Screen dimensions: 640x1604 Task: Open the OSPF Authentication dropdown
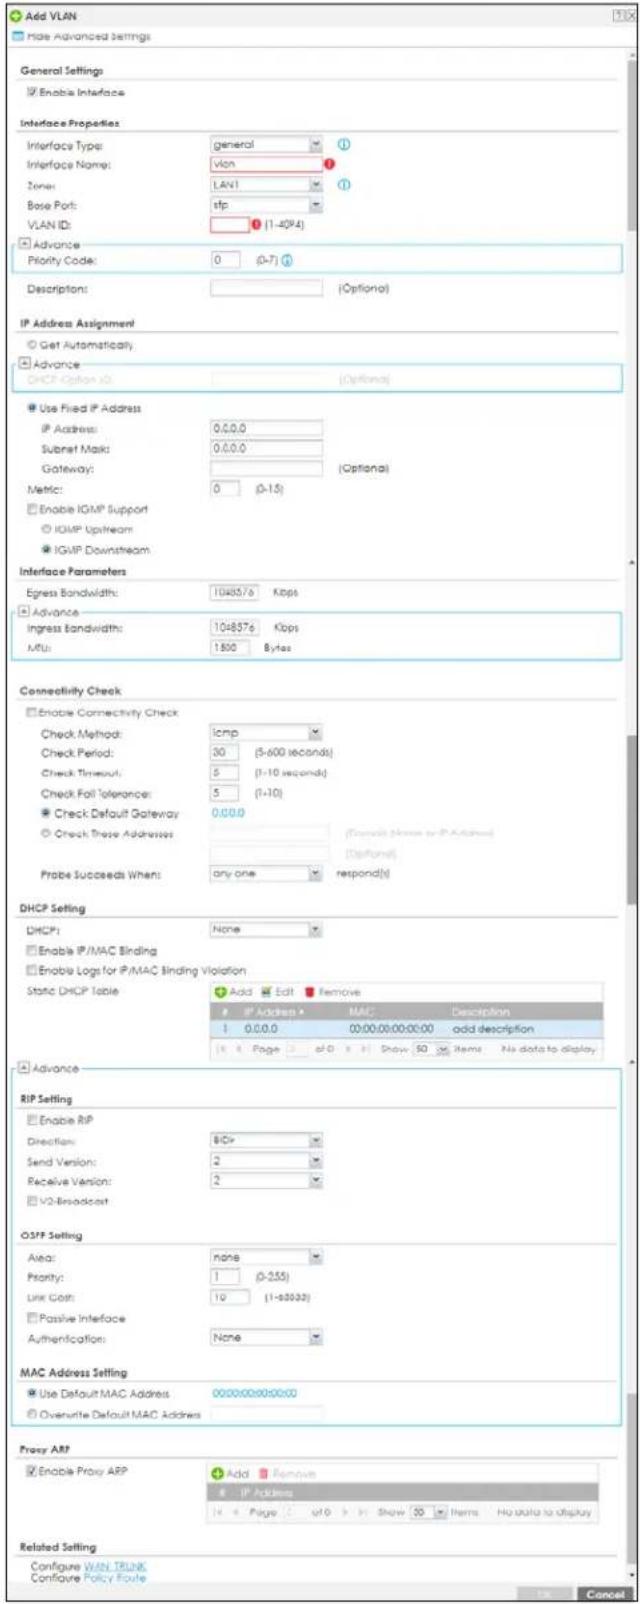click(266, 1337)
